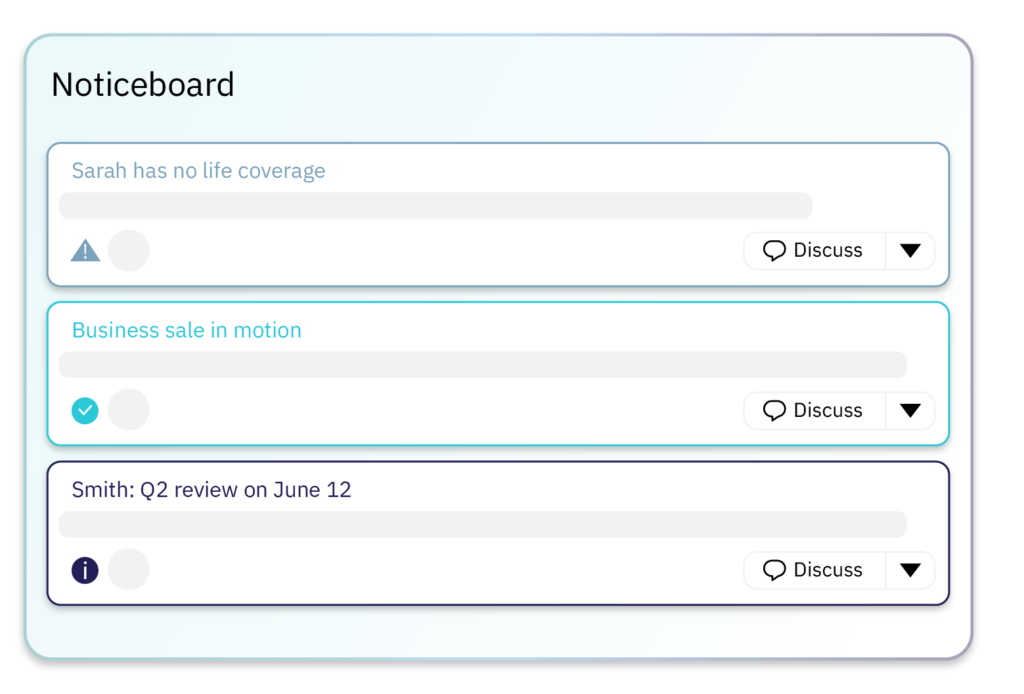Image resolution: width=1024 pixels, height=694 pixels.
Task: Click speech bubble icon in Business sale notice
Action: tap(775, 411)
